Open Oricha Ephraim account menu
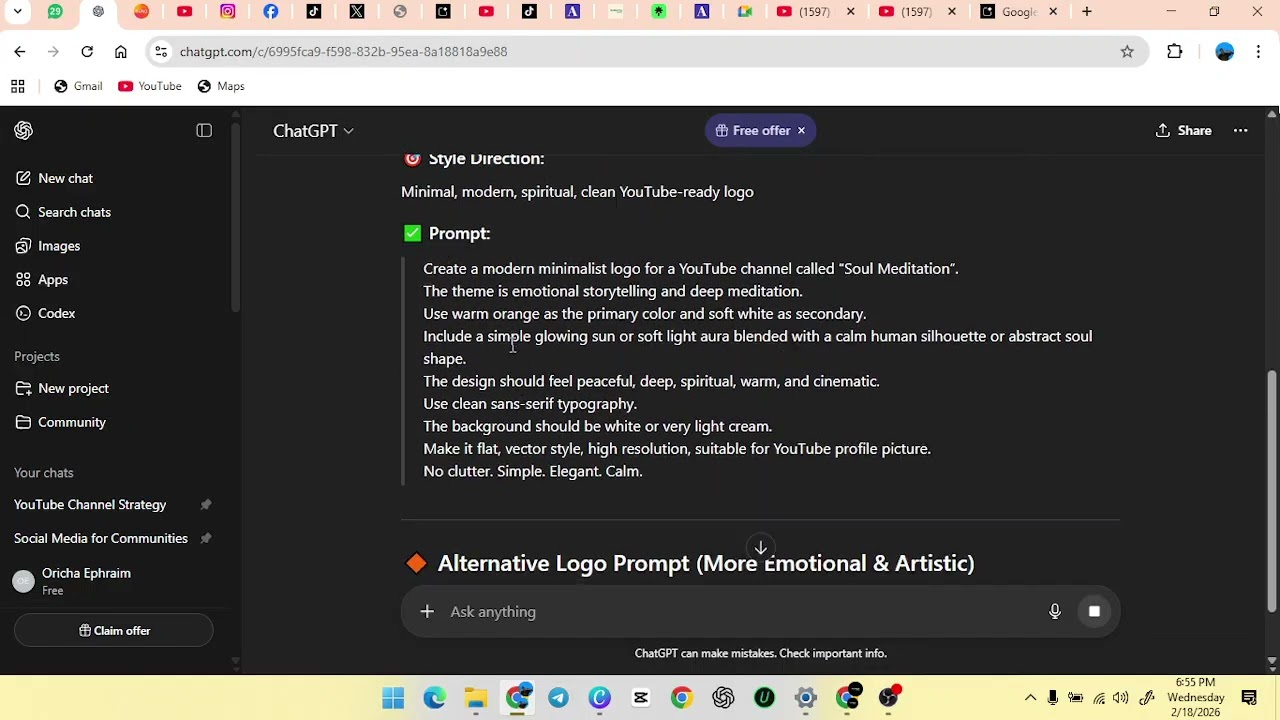The width and height of the screenshot is (1280, 720). click(x=113, y=581)
